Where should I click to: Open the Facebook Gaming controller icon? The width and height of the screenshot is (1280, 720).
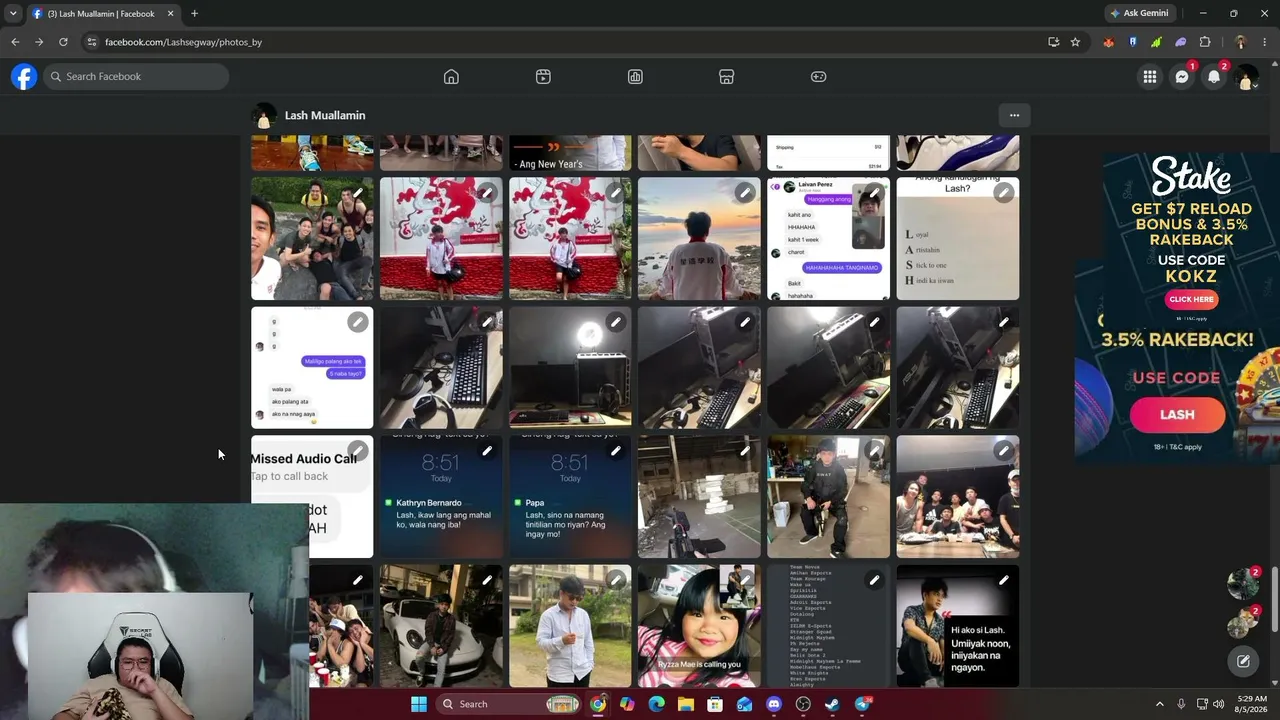click(819, 77)
